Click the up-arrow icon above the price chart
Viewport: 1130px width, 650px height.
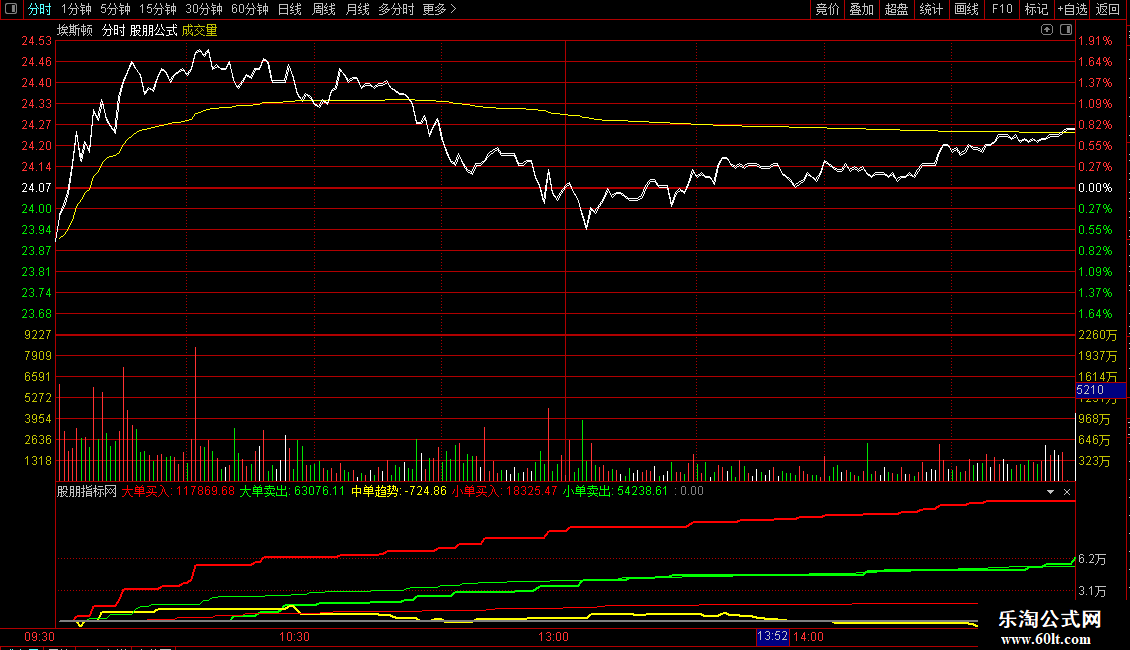(x=1047, y=30)
